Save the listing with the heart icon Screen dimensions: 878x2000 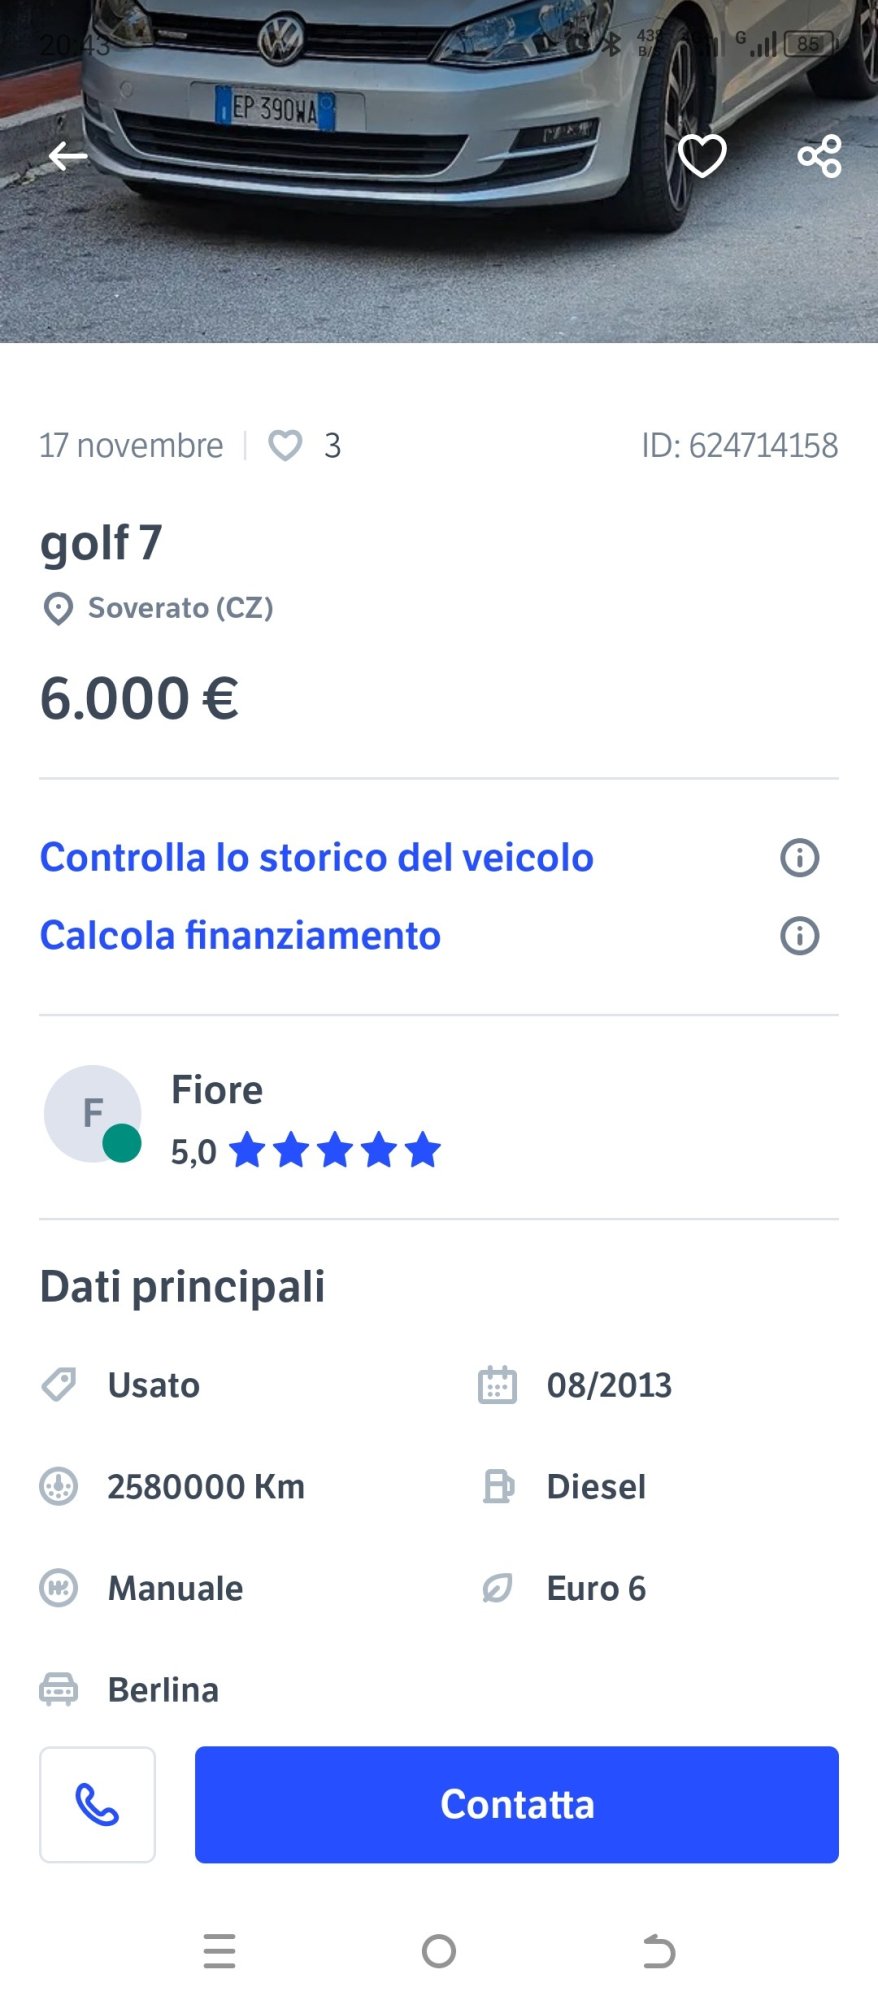point(702,156)
